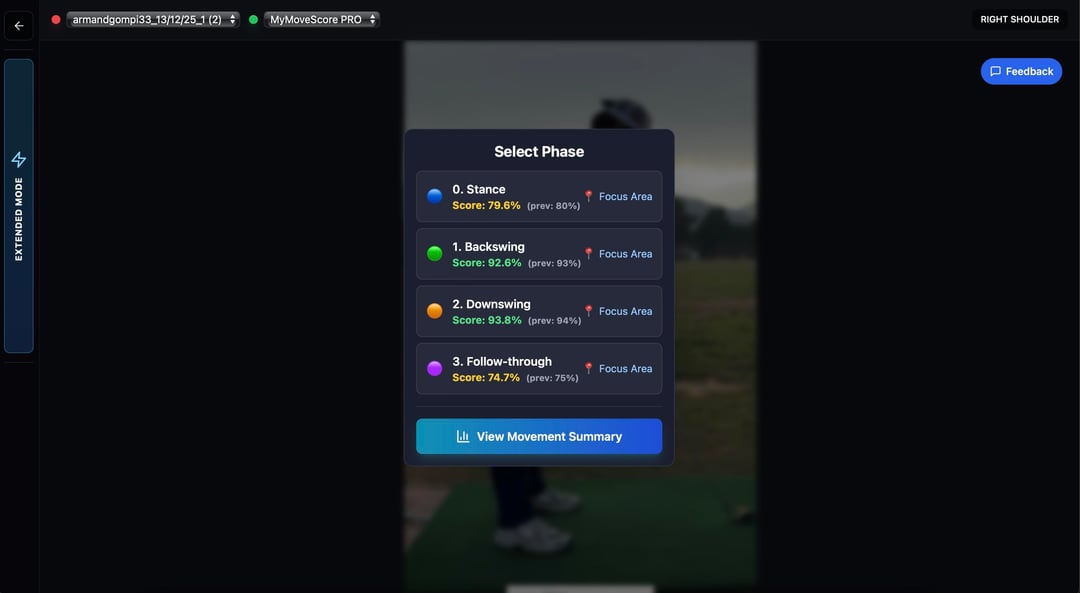The image size is (1080, 593).
Task: Toggle the Extended Mode side panel
Action: pyautogui.click(x=19, y=206)
